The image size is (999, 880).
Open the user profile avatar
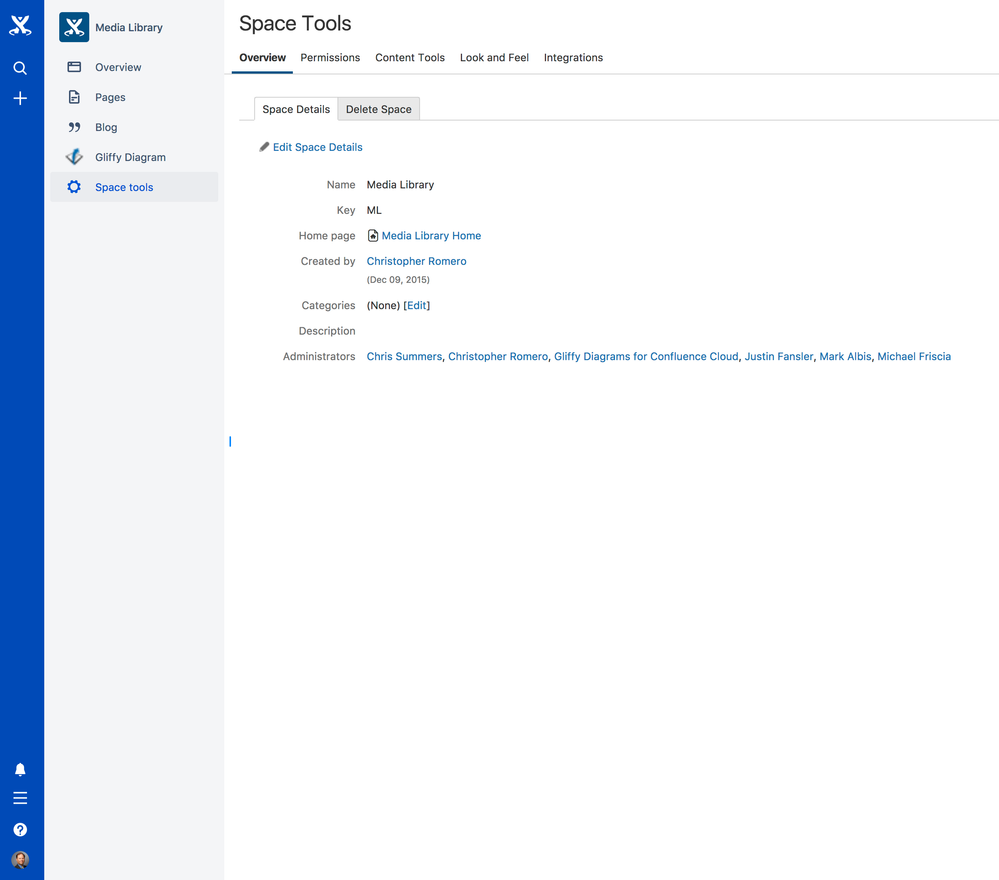pos(20,860)
